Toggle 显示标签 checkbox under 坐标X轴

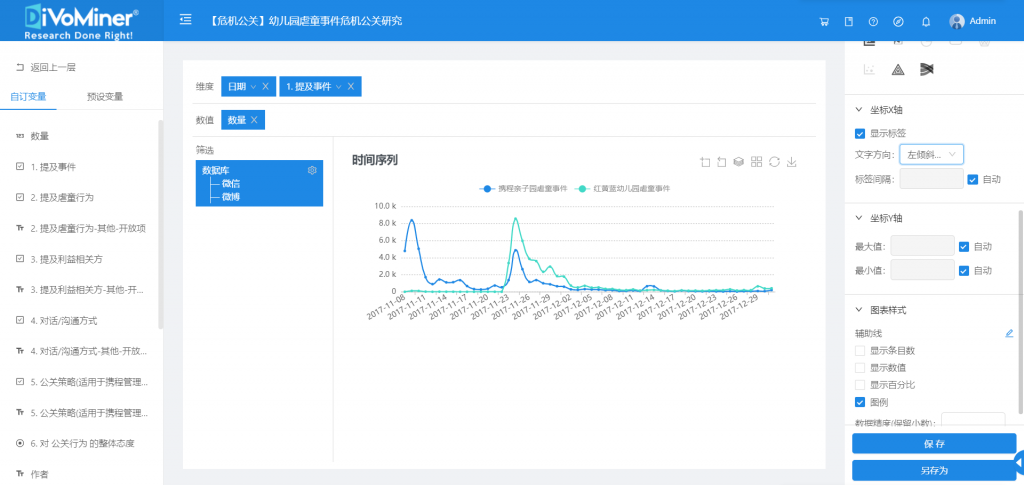pos(860,133)
